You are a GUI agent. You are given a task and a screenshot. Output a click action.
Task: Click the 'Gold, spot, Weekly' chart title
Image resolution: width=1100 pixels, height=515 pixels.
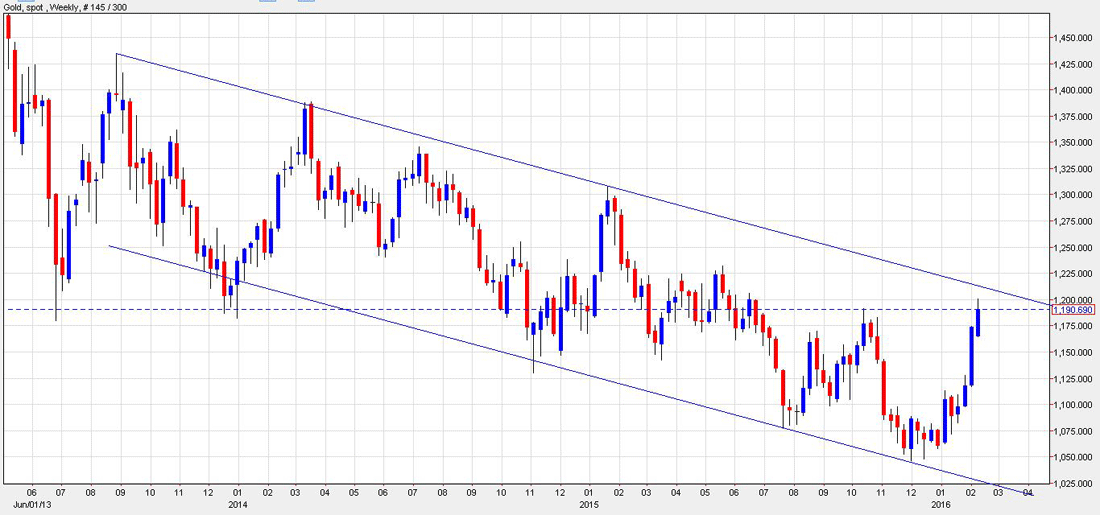(51, 6)
